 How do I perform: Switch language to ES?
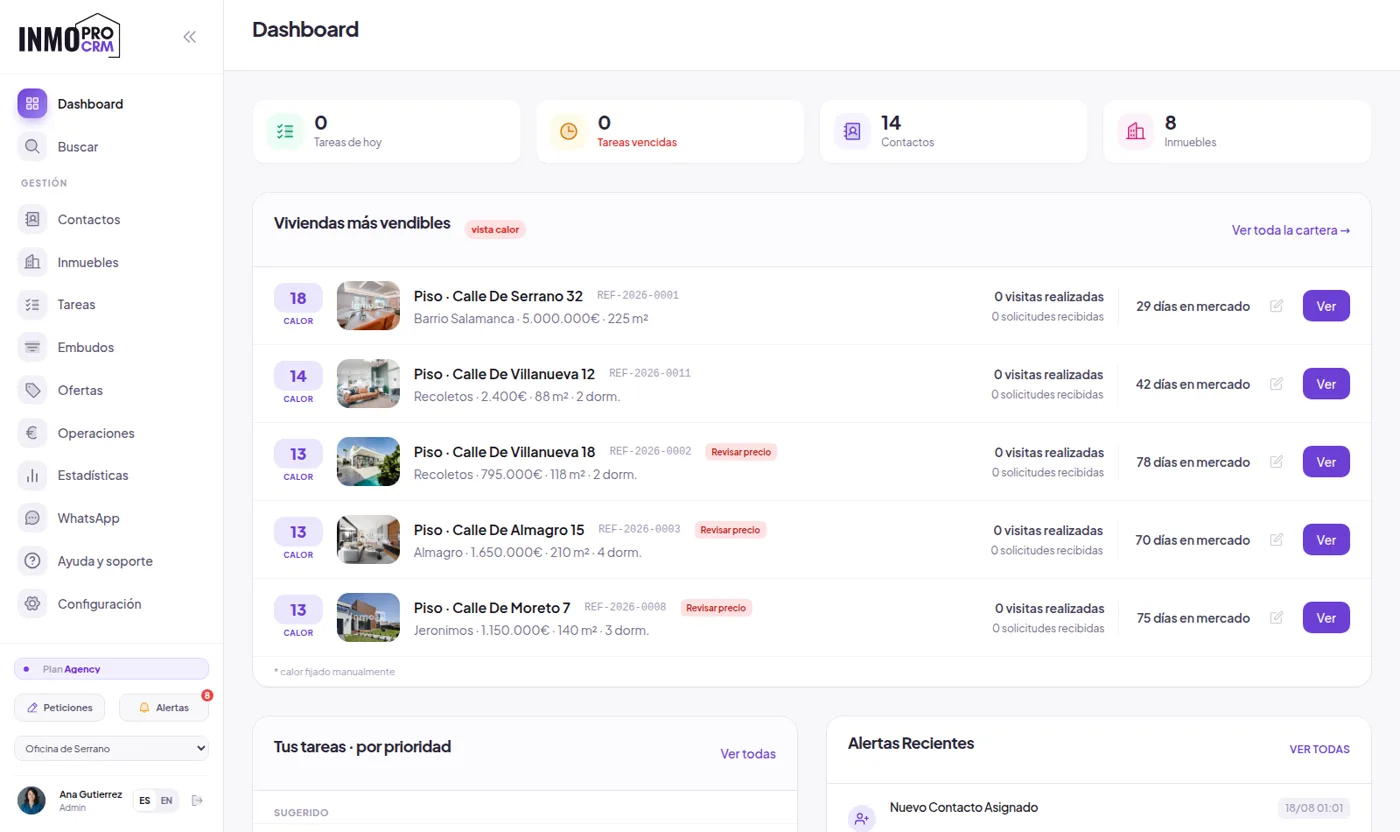pos(145,800)
